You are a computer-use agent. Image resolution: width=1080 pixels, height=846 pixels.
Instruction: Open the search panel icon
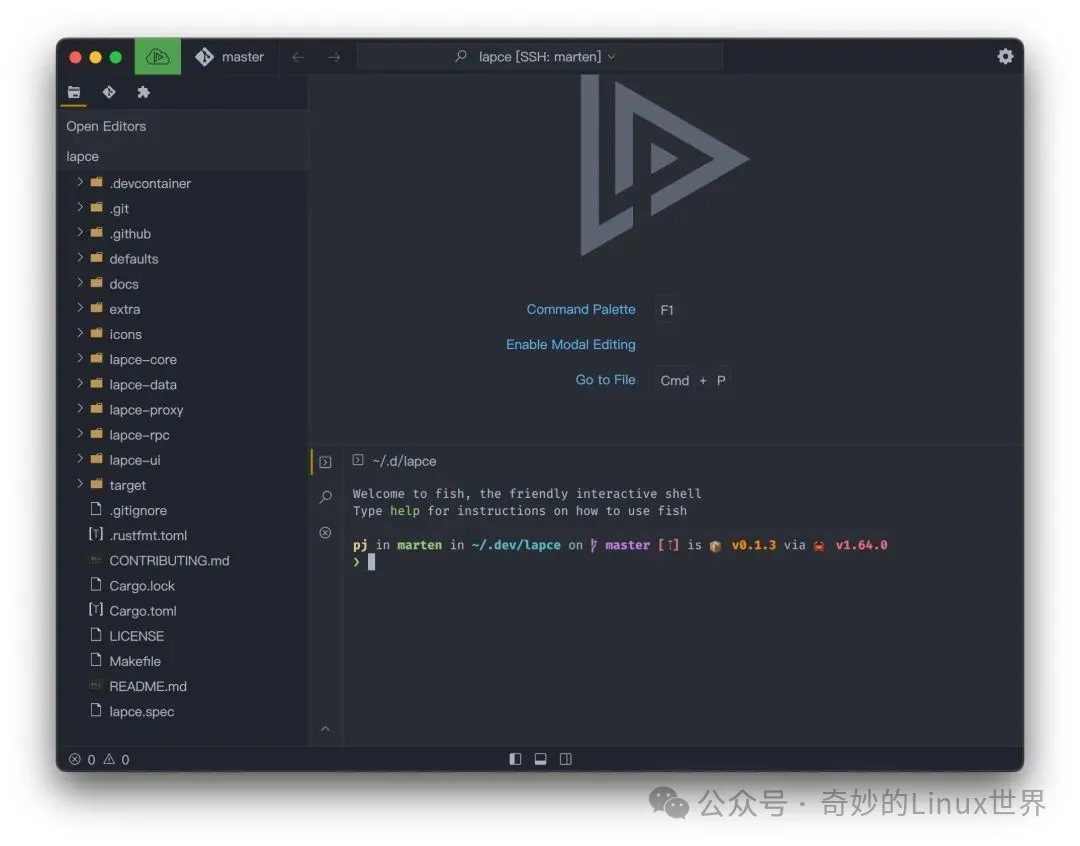pos(325,497)
